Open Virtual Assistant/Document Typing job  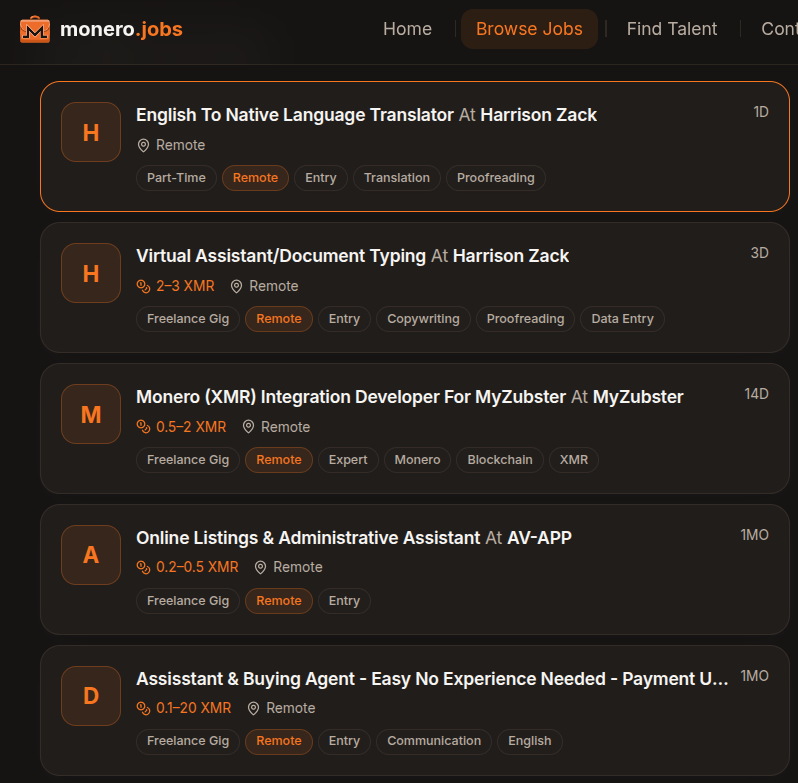coord(281,256)
